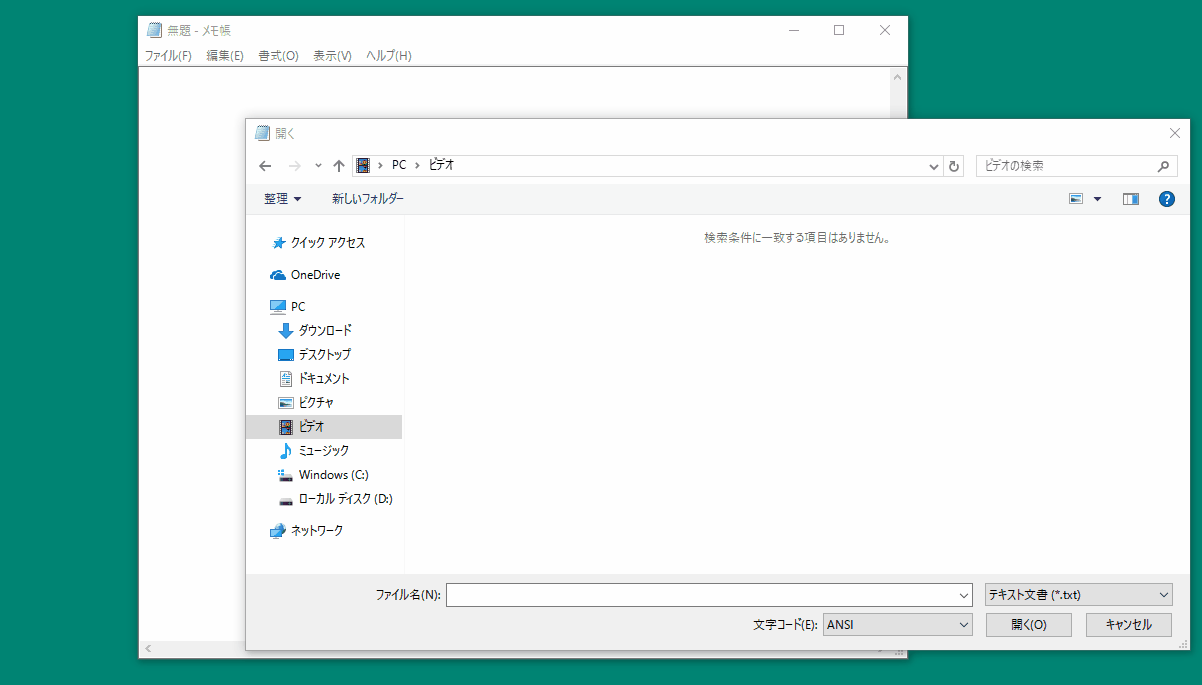Click the OneDrive cloud icon

point(278,275)
